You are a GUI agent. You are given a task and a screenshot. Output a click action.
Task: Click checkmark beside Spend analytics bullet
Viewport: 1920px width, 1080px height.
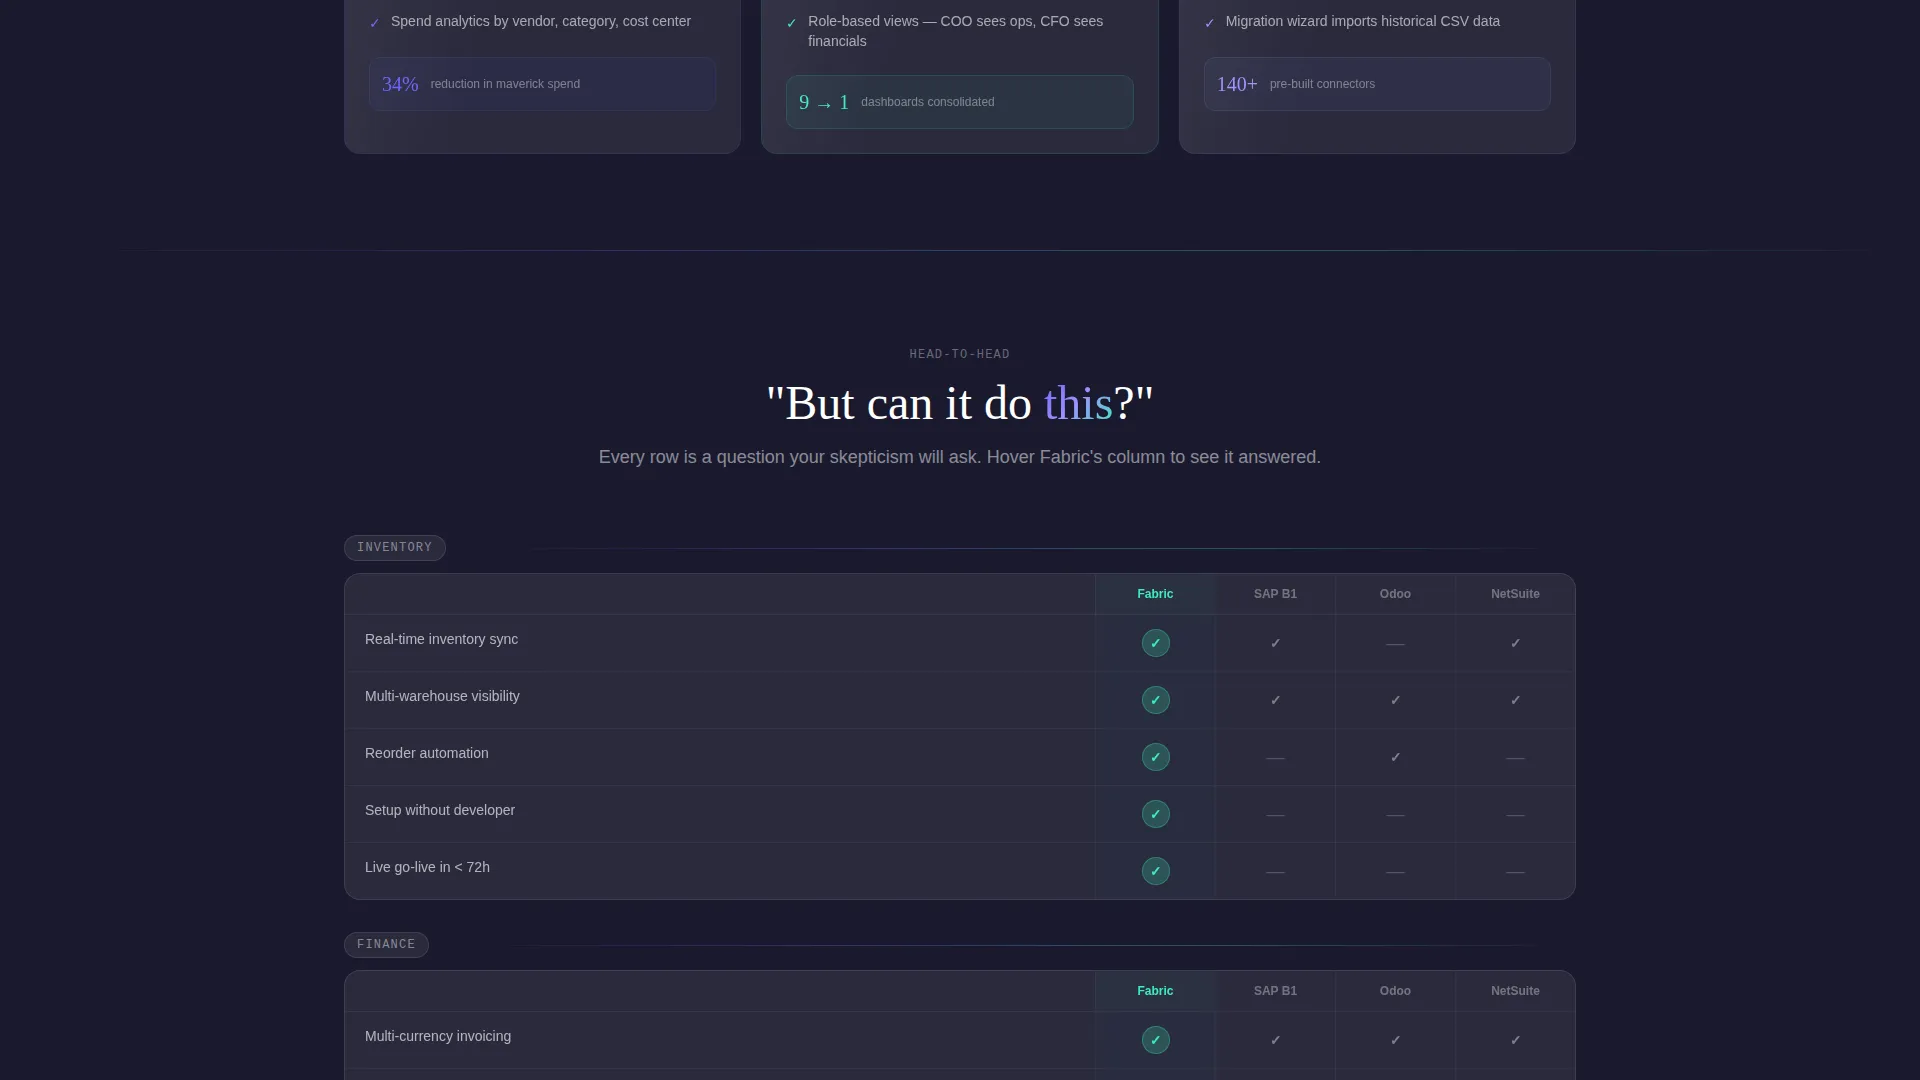(375, 23)
